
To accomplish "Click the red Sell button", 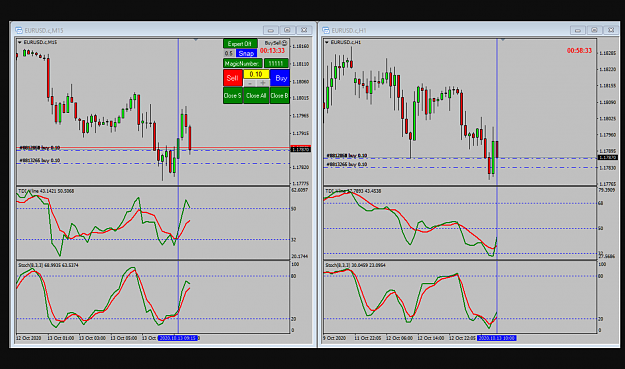I will point(233,78).
